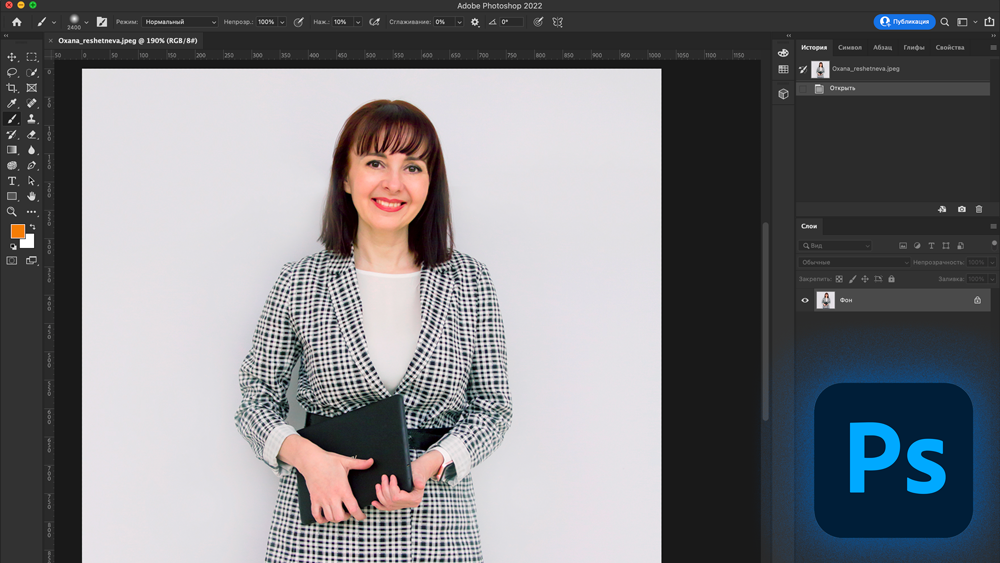
Task: Toggle Quick Mask mode
Action: [x=11, y=260]
